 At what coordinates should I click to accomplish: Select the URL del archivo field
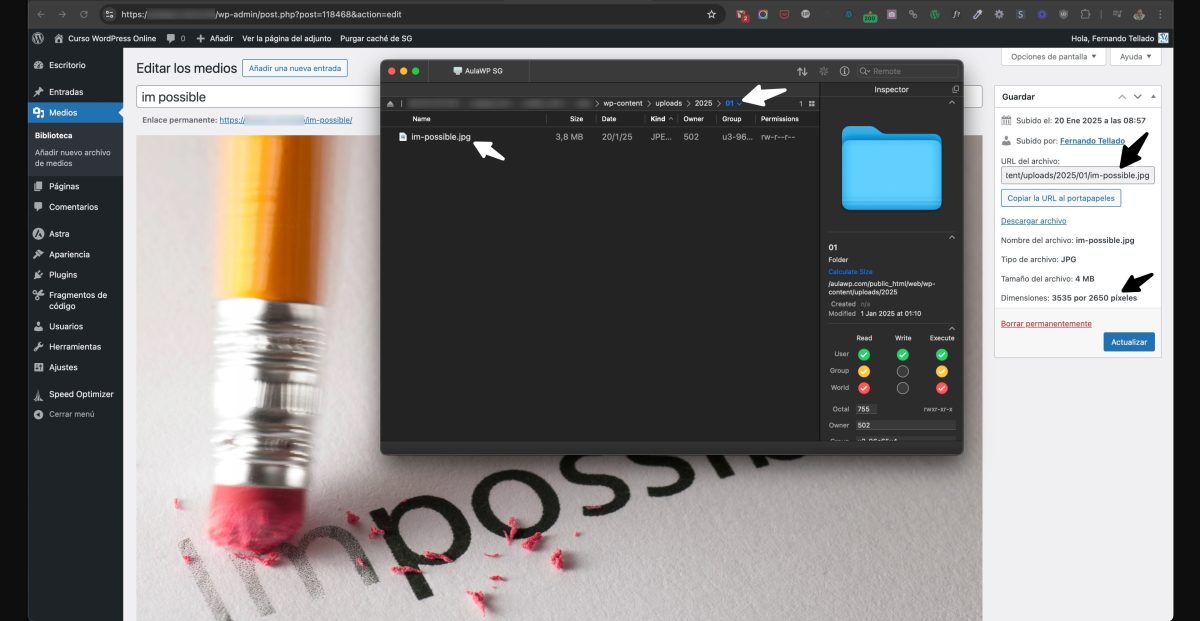[1077, 175]
